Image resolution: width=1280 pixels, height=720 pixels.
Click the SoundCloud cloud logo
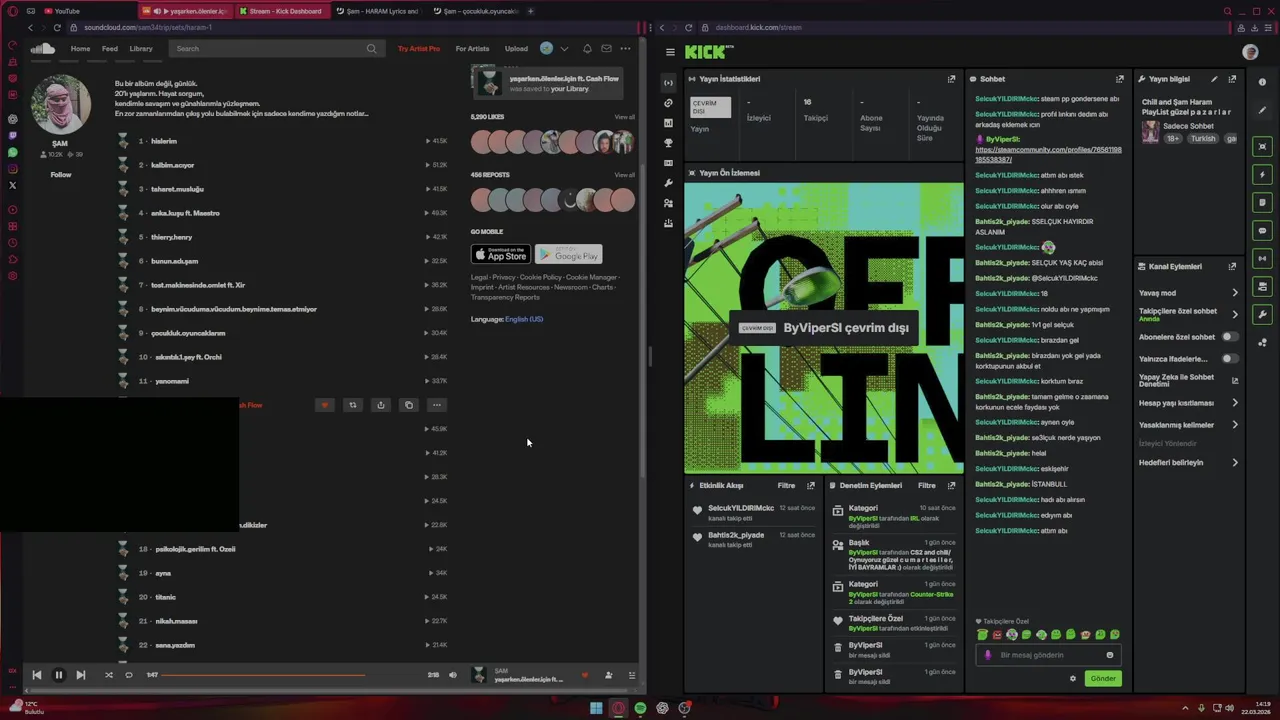43,48
